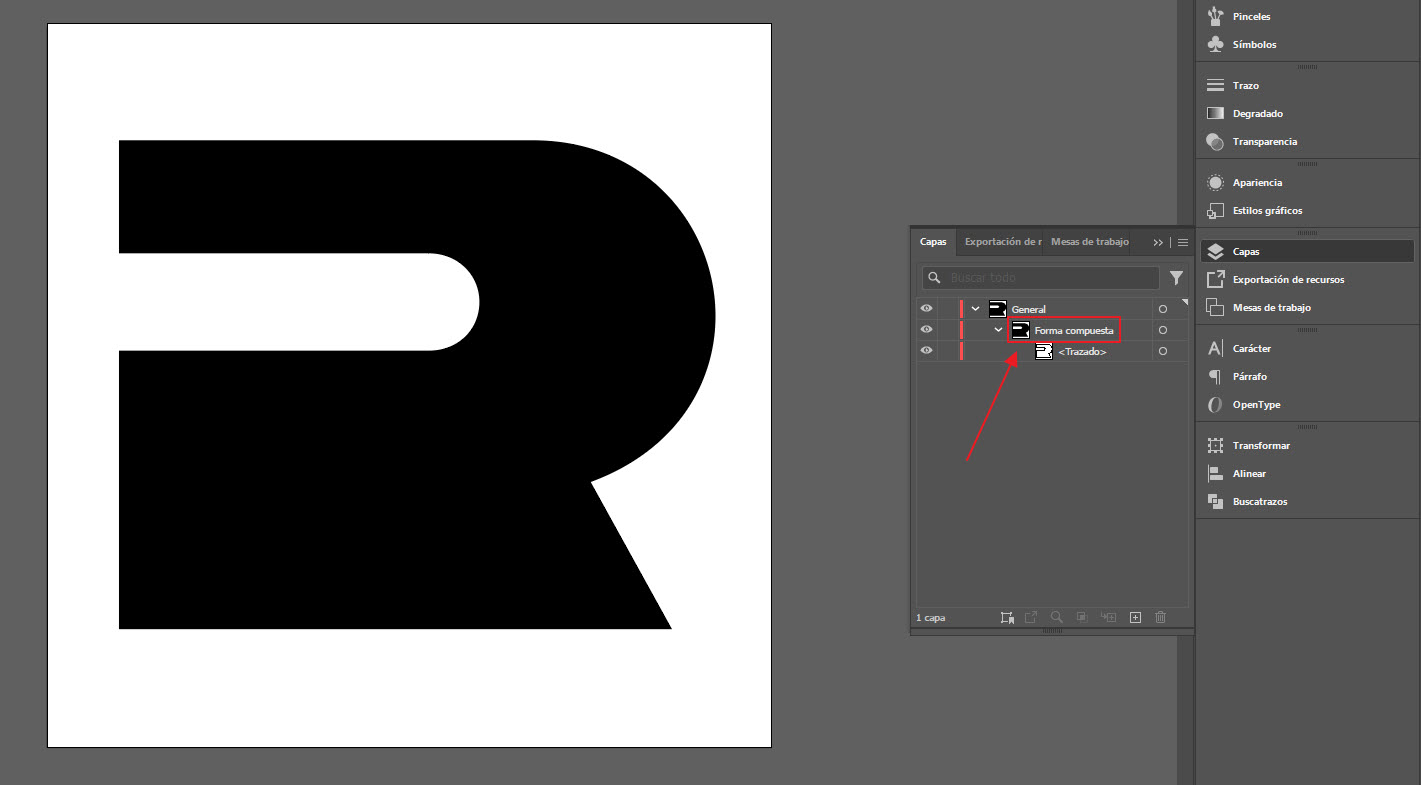Open the Alinear panel
Viewport: 1421px width, 785px height.
point(1307,474)
